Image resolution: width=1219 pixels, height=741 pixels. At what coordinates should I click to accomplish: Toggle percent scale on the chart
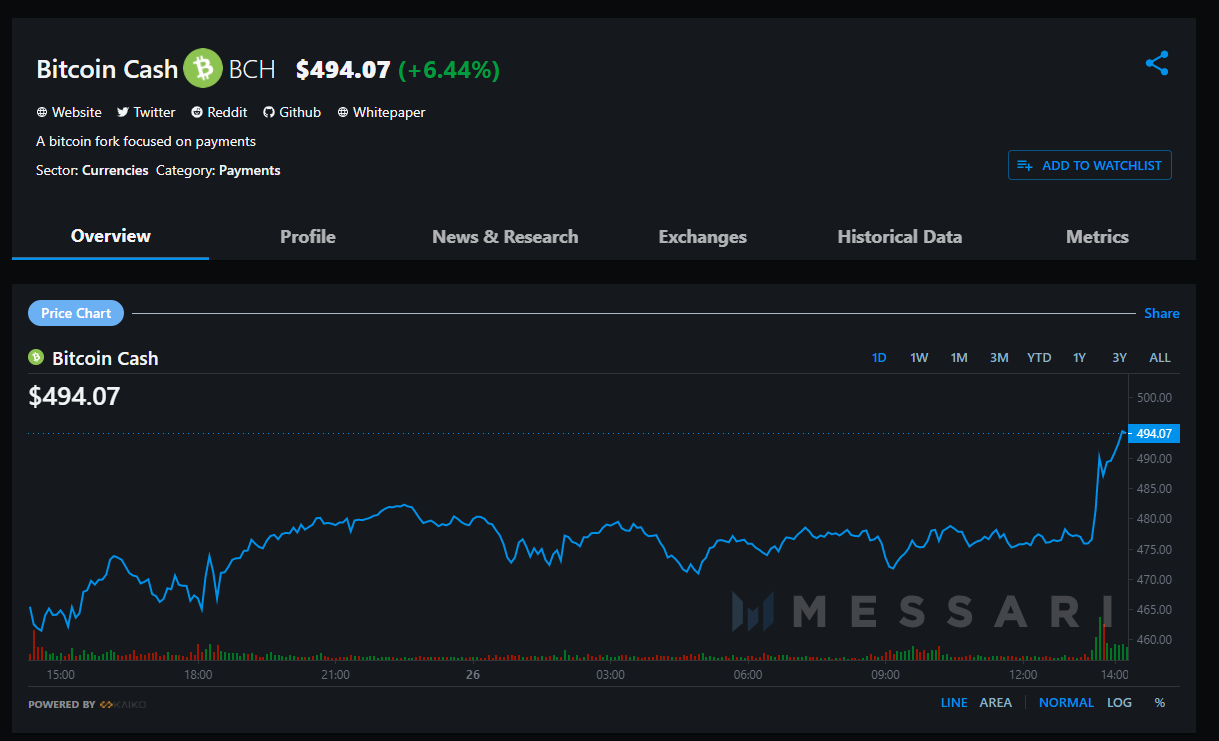(1160, 703)
